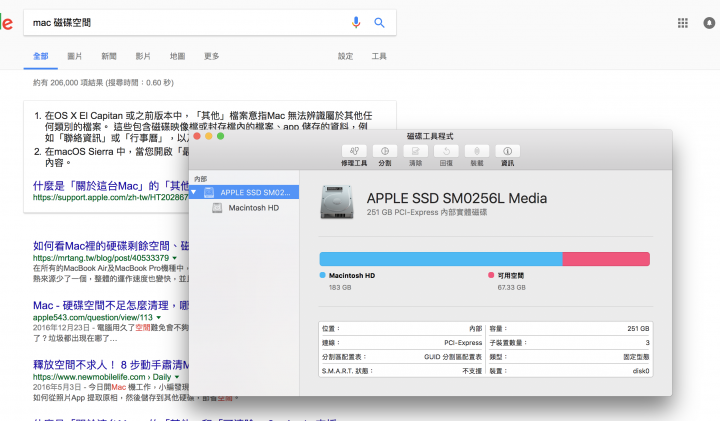The width and height of the screenshot is (720, 421).
Task: Click the '251 GB PCI-Express' subtitle text
Action: click(427, 212)
